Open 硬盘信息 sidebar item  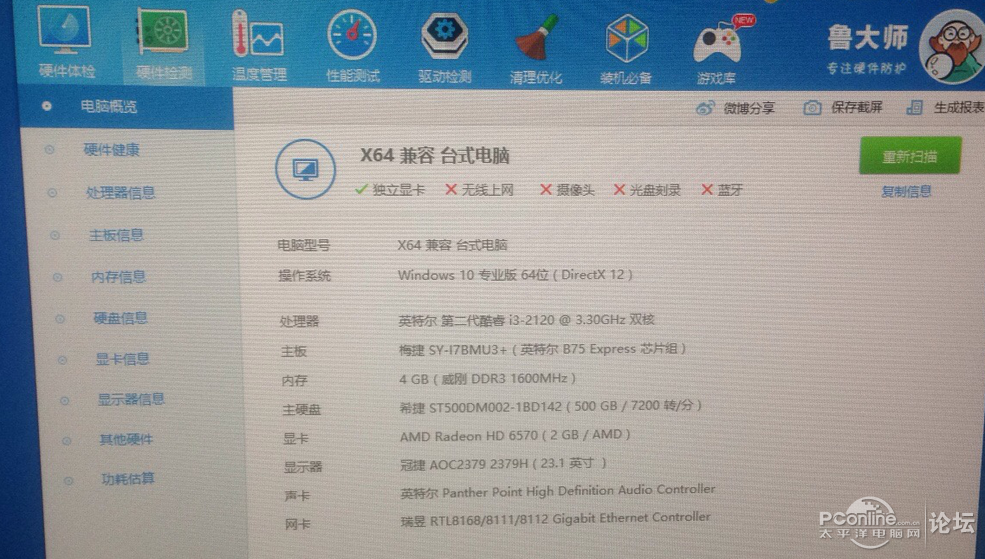[121, 318]
